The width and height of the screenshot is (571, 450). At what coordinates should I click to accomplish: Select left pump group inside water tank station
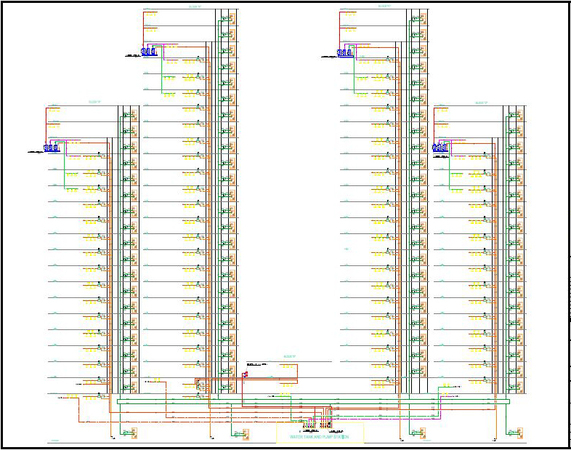tap(308, 424)
